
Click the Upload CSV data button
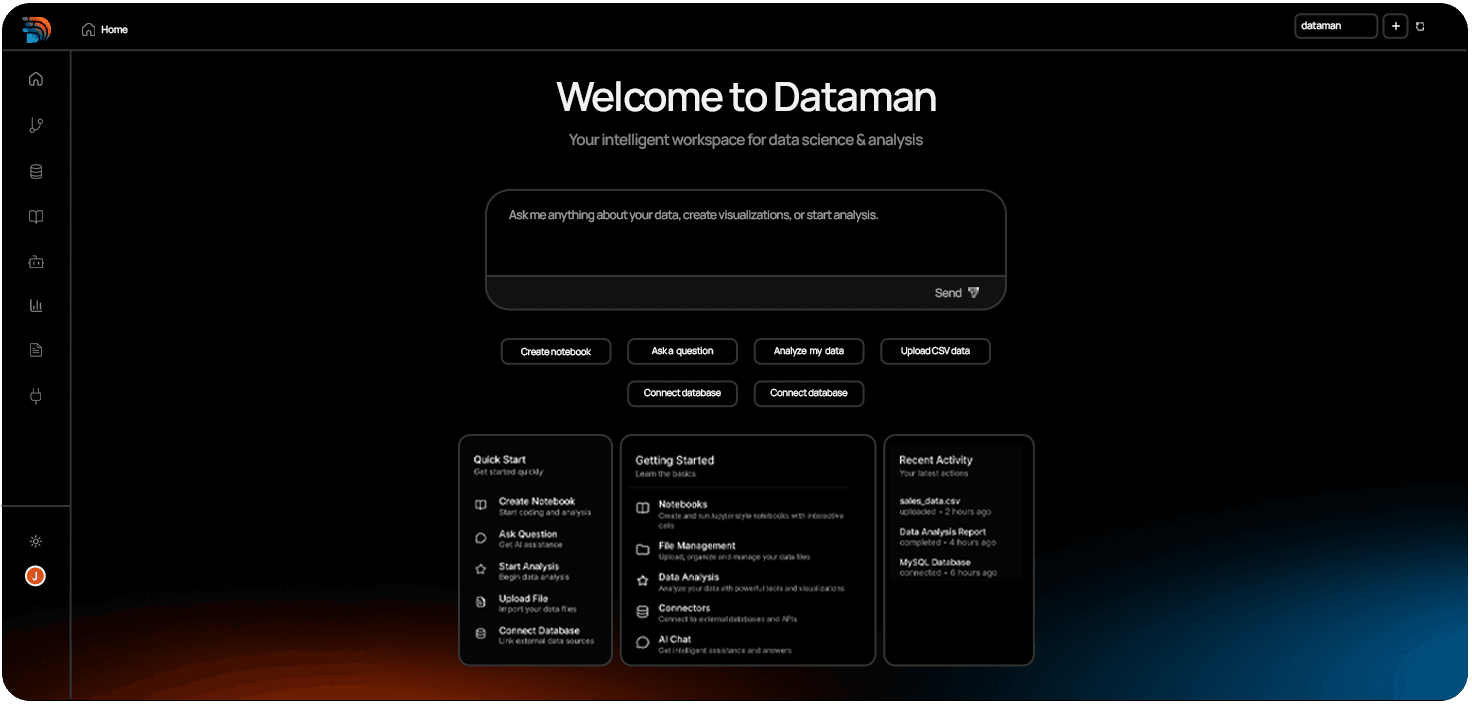[935, 351]
